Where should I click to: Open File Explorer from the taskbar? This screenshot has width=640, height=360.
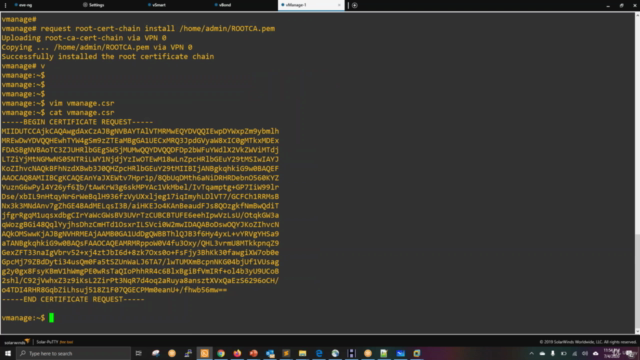(302, 353)
